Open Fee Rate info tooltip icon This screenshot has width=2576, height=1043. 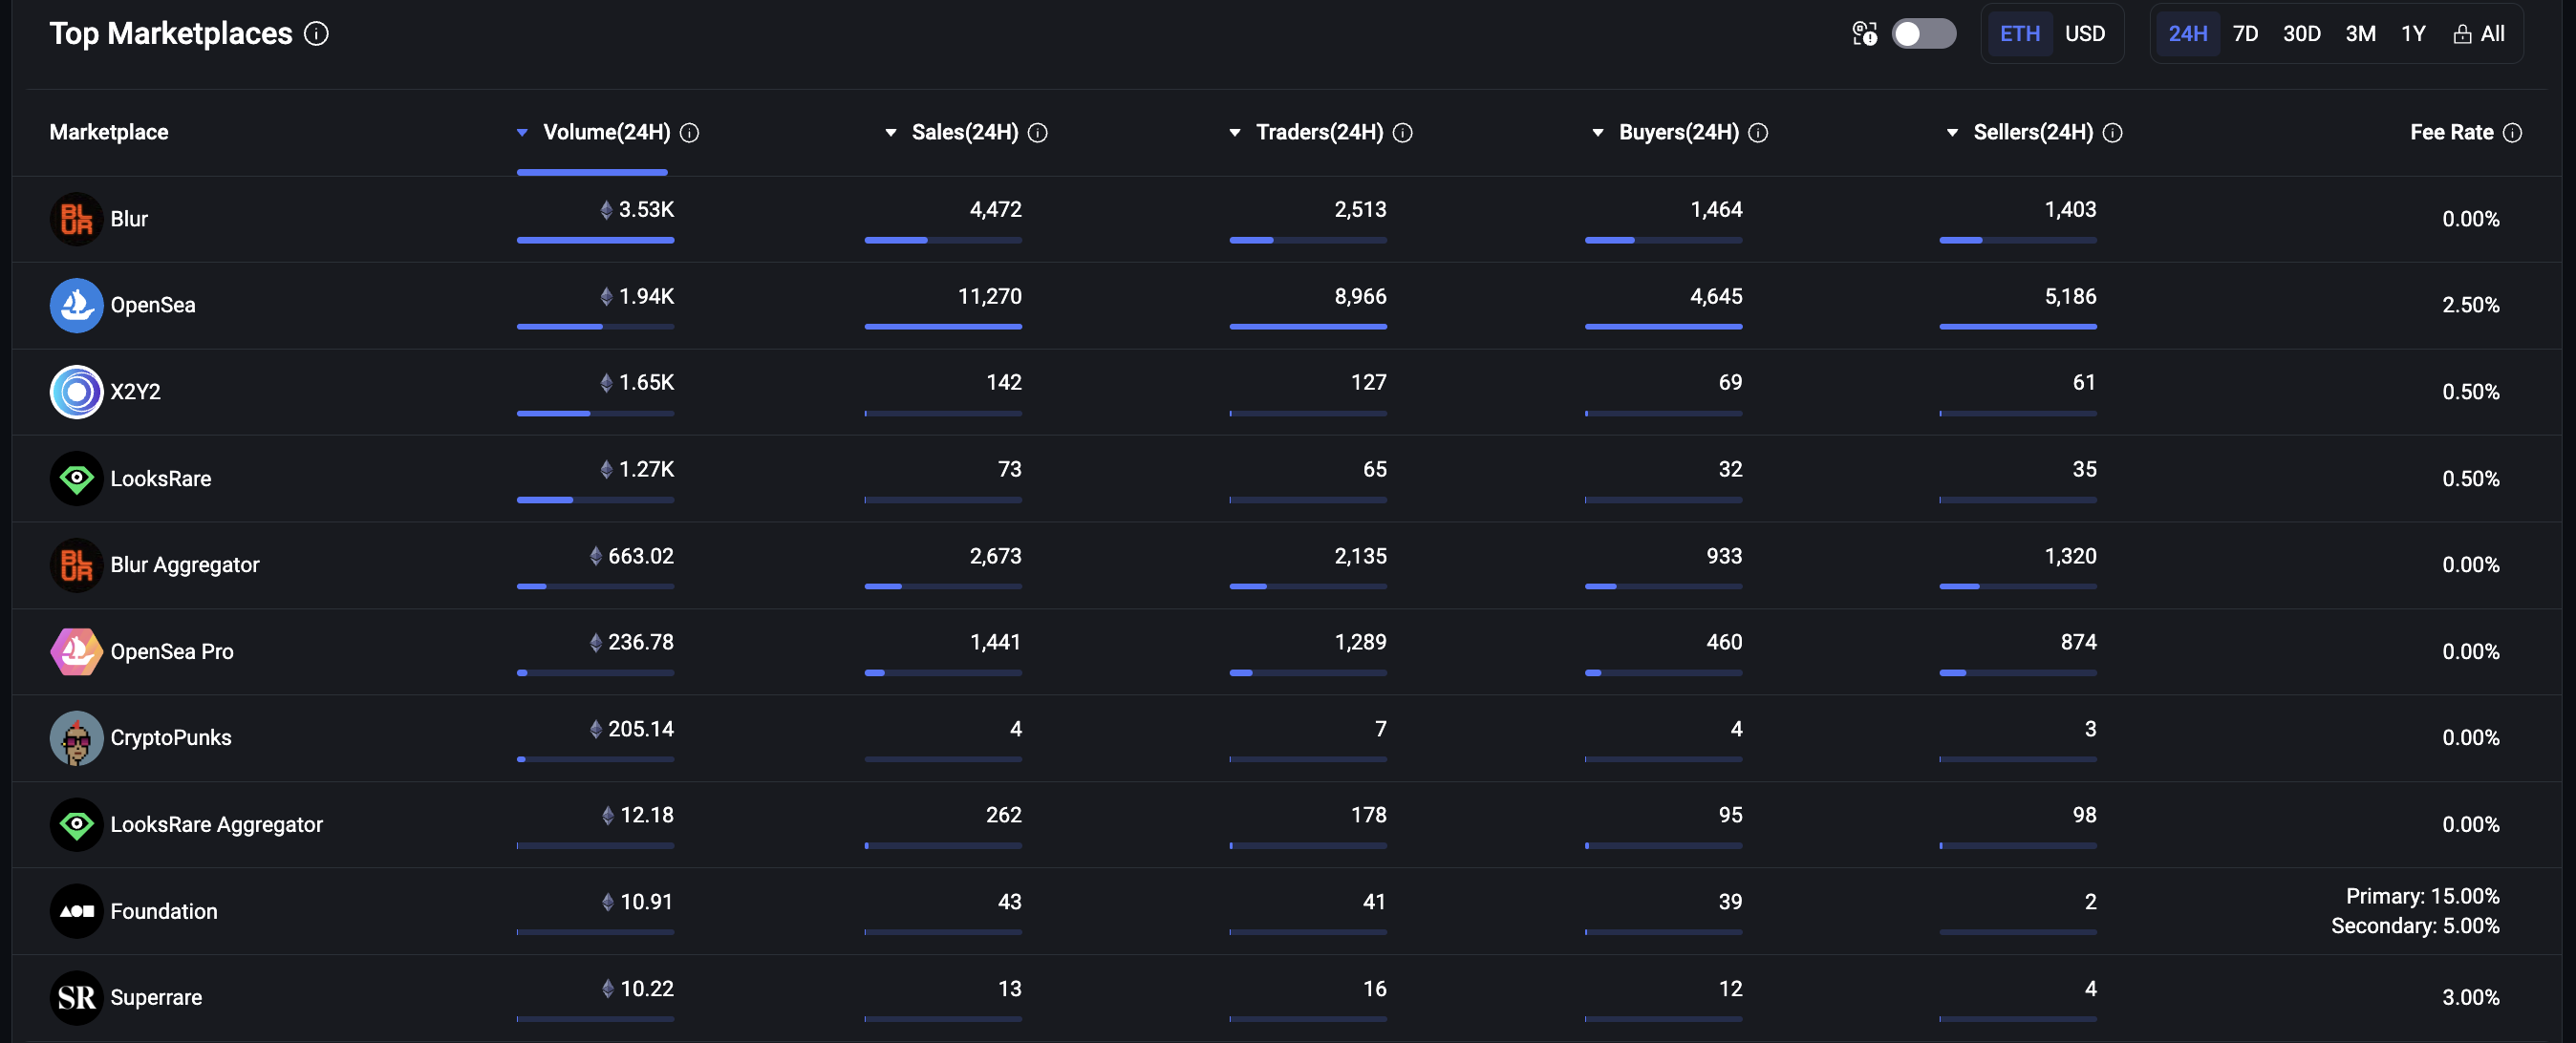2512,133
